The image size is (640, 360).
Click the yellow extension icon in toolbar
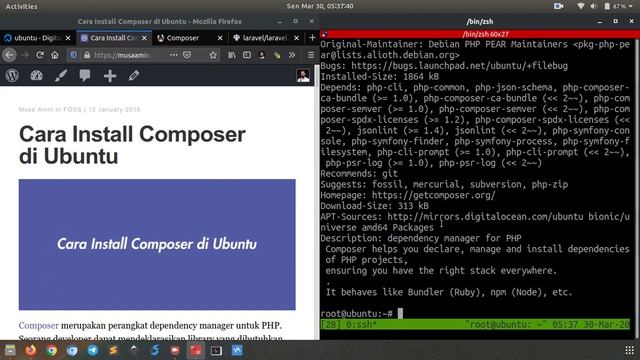[x=277, y=55]
